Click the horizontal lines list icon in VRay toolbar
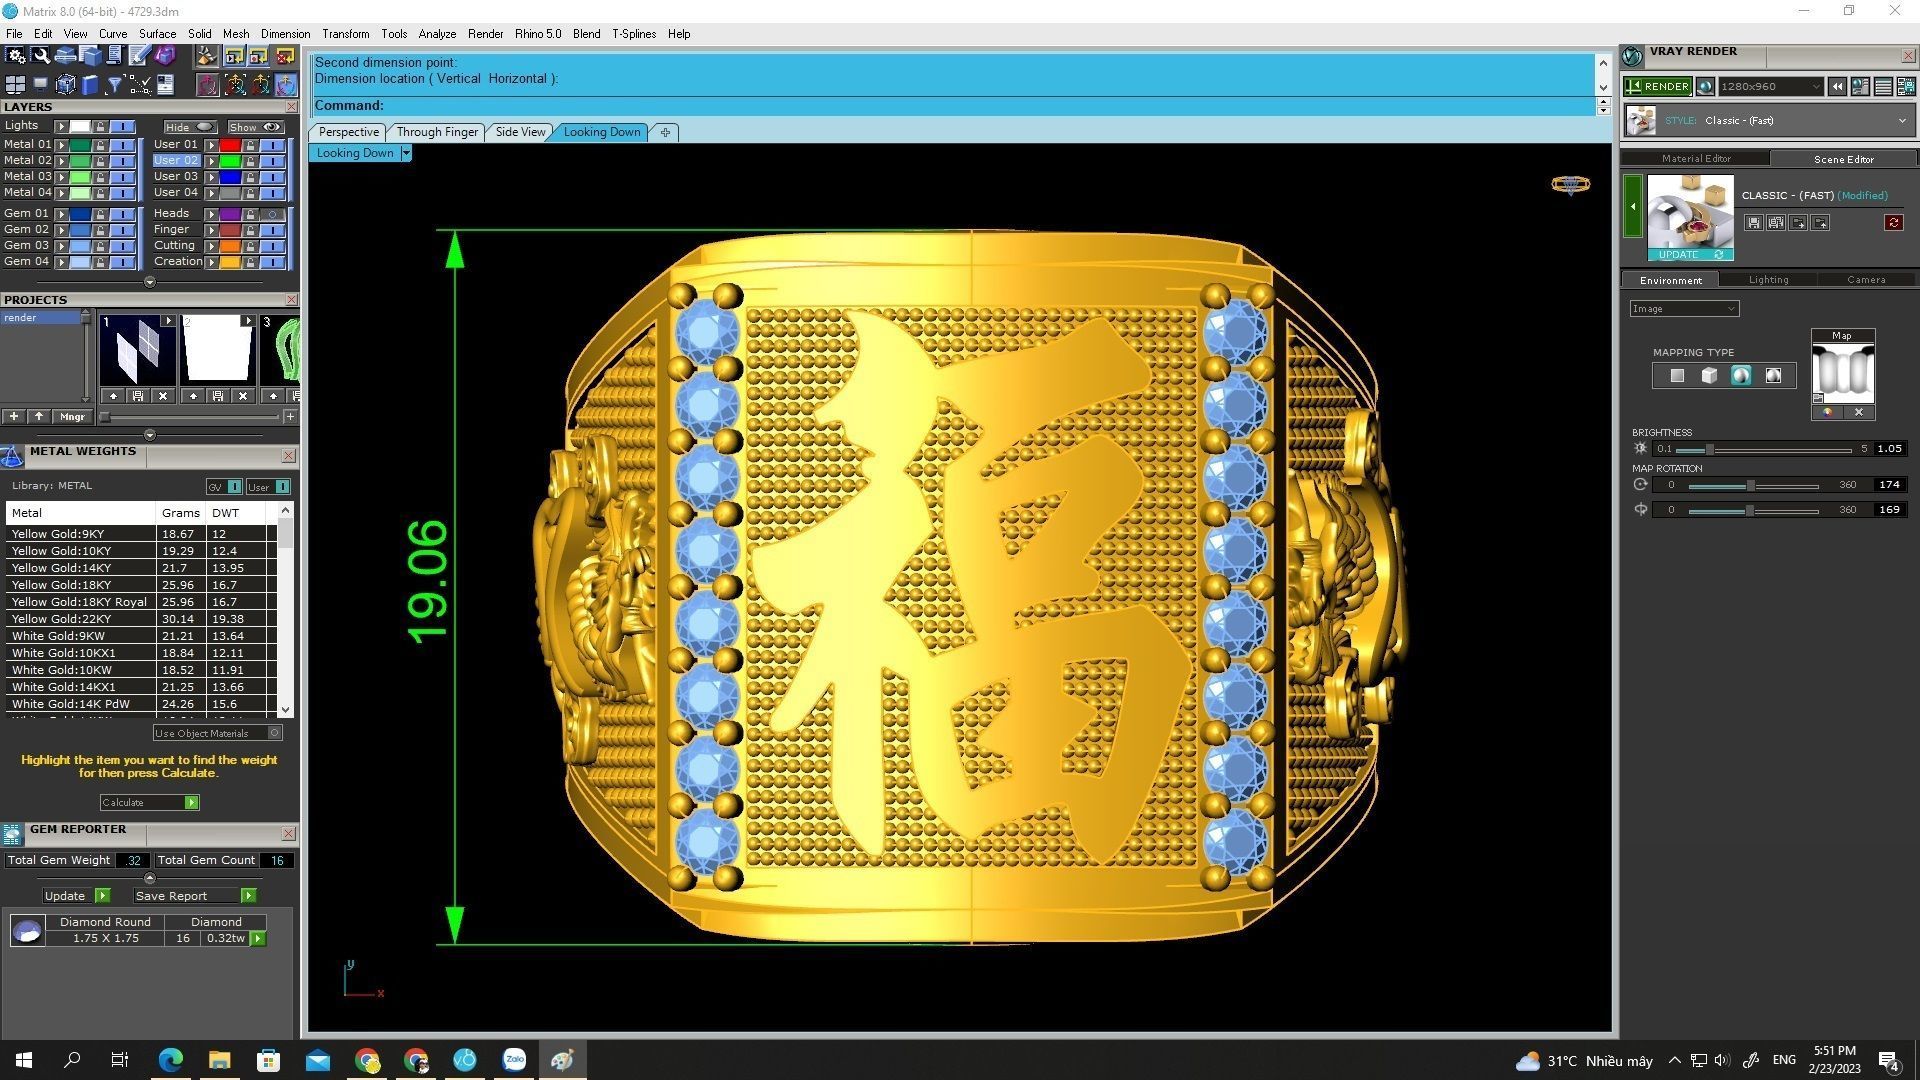 1883,87
